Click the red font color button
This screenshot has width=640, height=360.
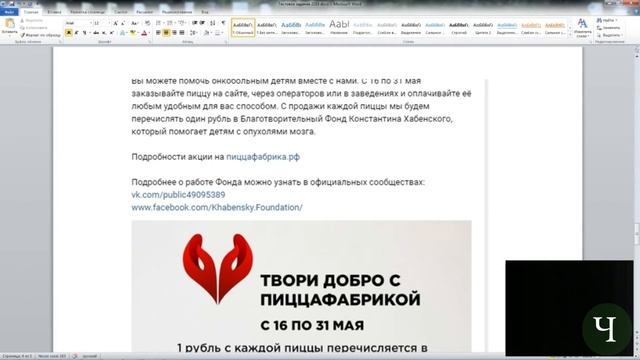(x=144, y=33)
